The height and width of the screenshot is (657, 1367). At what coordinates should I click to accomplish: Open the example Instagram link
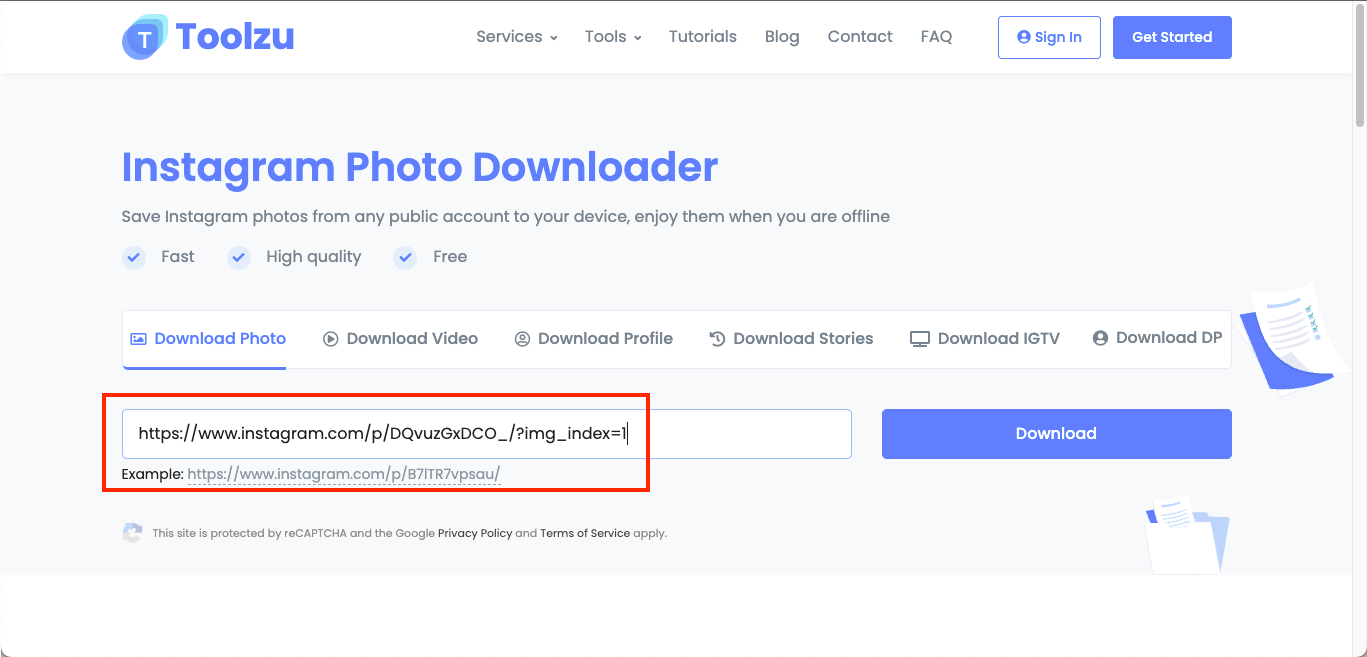pyautogui.click(x=343, y=474)
